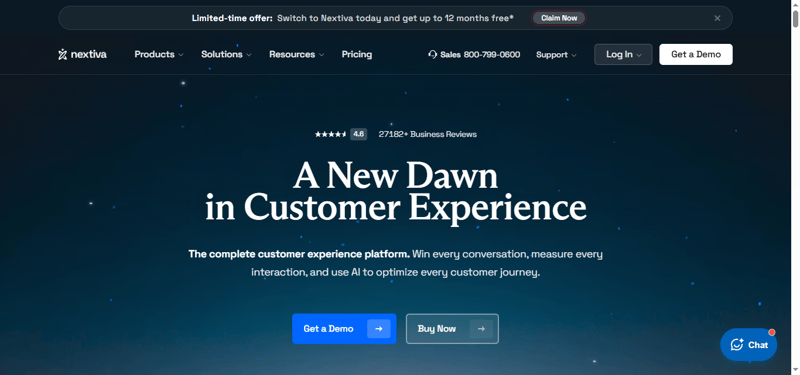Click the headset icon beside Sales
Viewport: 800px width, 375px height.
click(x=433, y=55)
